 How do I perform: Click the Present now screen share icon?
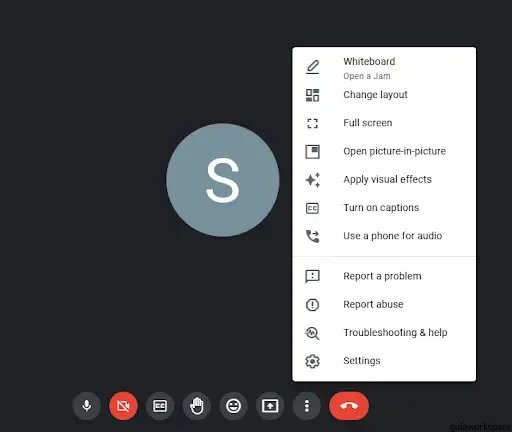coord(270,406)
